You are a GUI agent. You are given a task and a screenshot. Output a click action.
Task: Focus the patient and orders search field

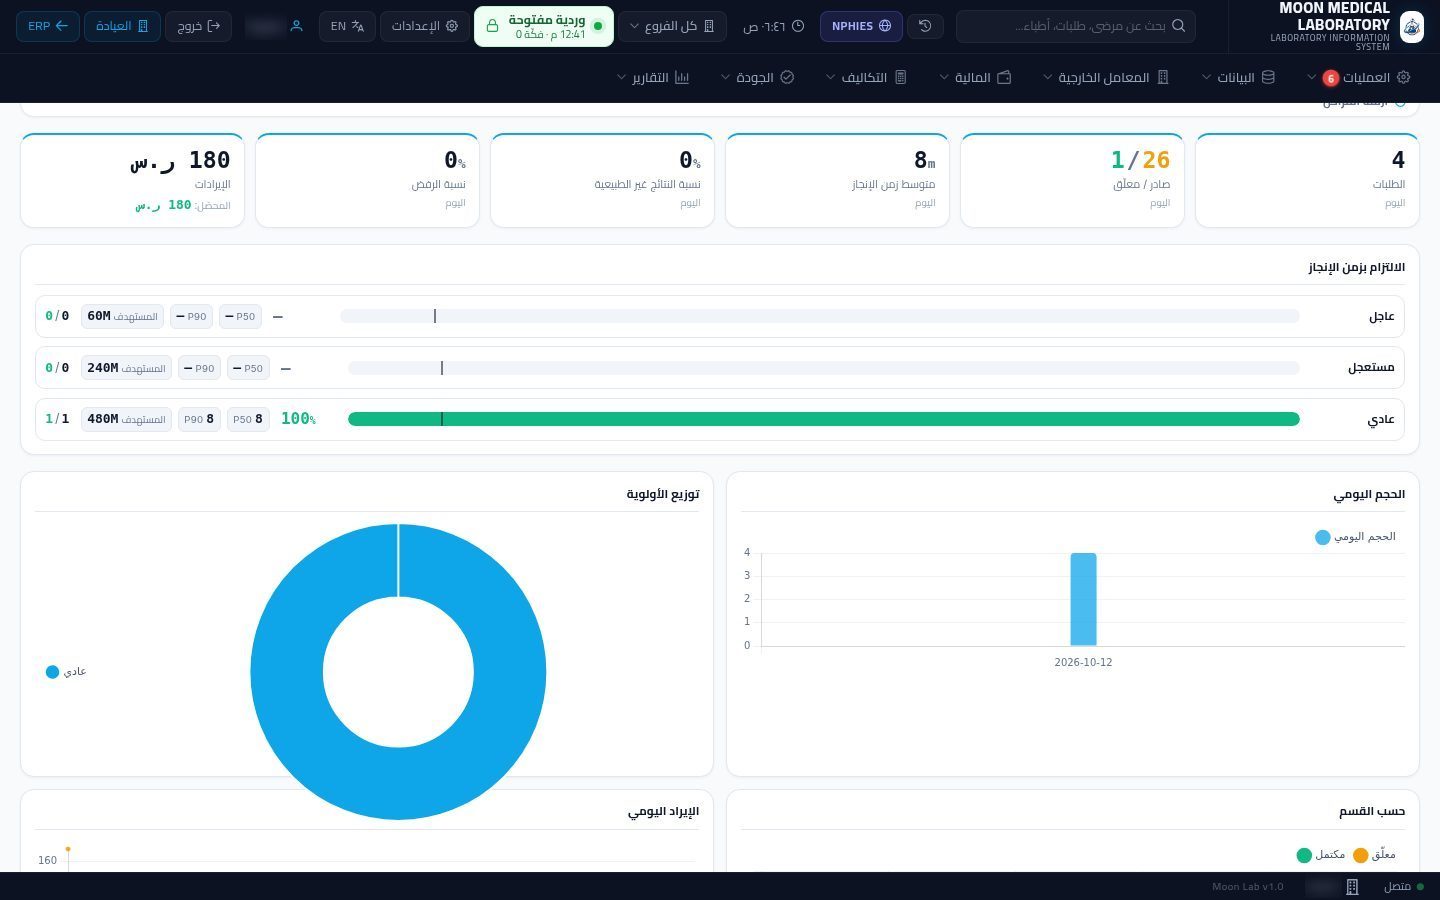click(1076, 26)
